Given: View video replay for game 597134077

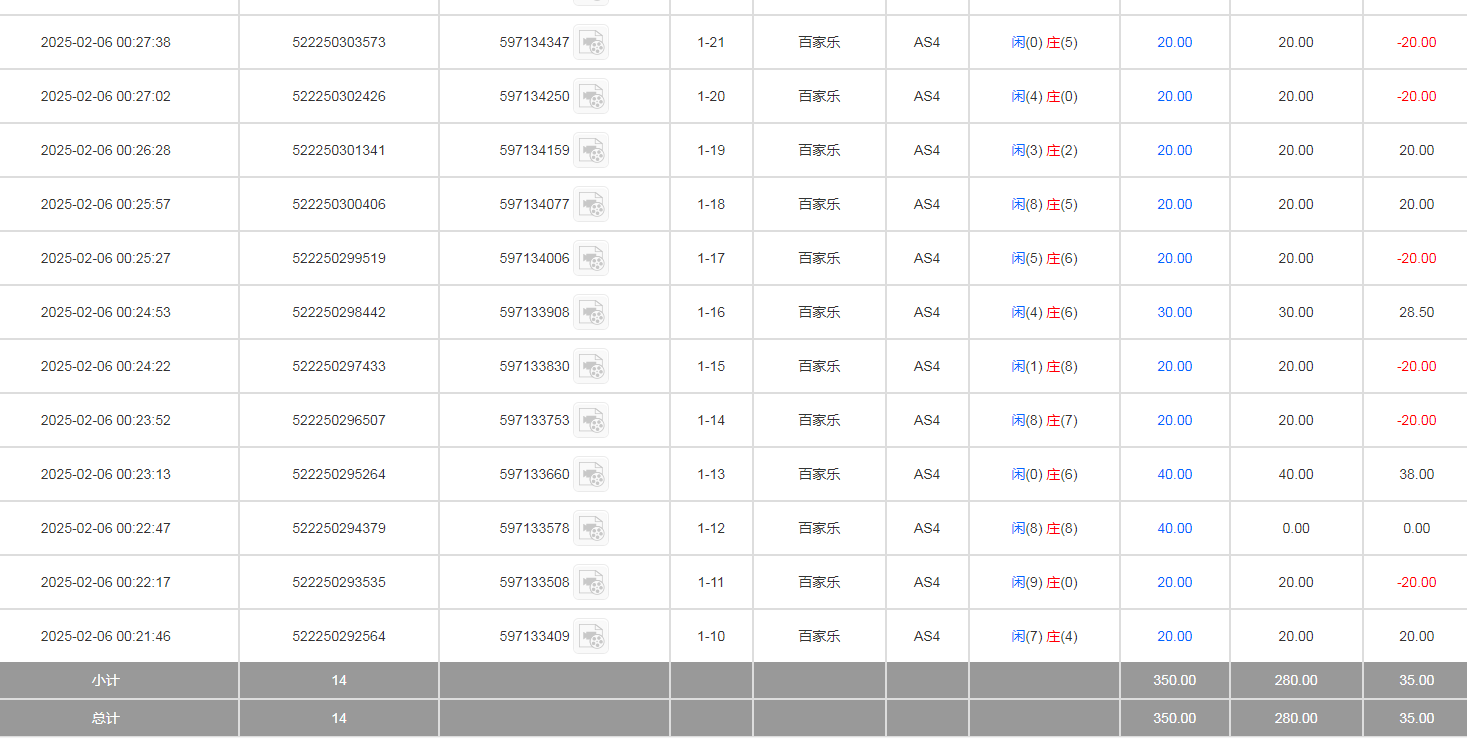Looking at the screenshot, I should pyautogui.click(x=591, y=204).
